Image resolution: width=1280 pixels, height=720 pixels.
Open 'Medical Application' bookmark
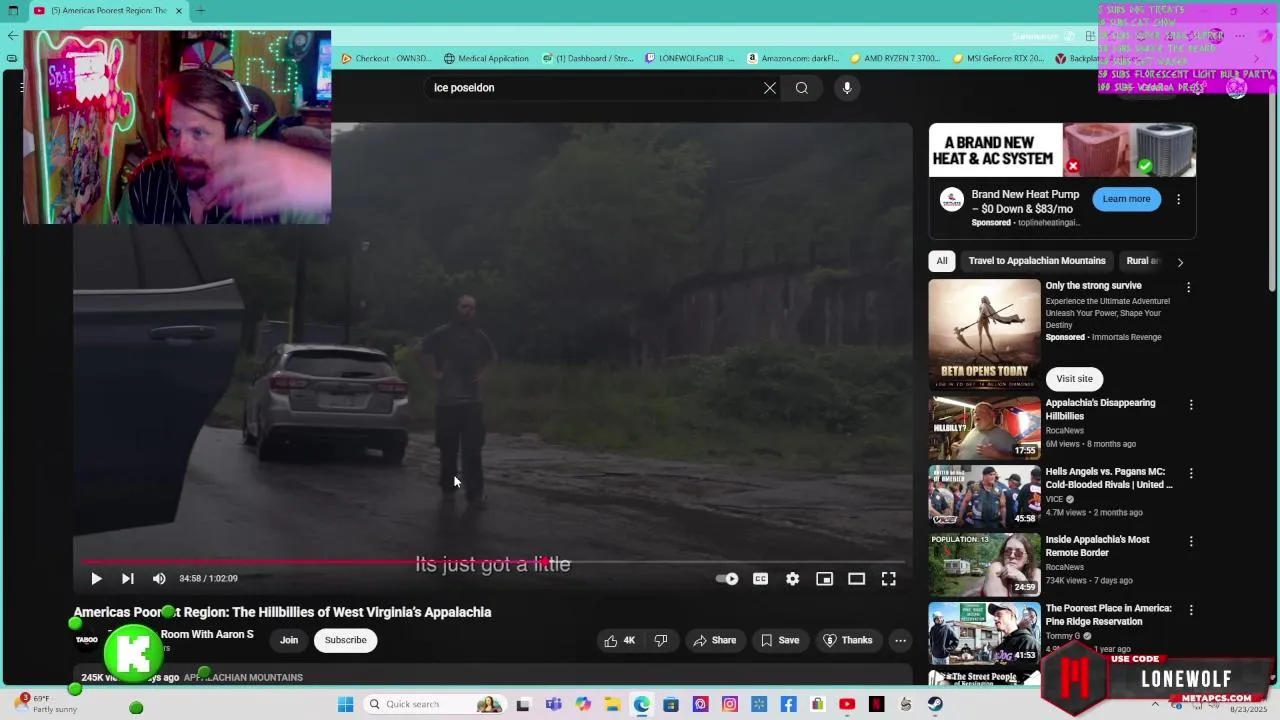pos(486,58)
